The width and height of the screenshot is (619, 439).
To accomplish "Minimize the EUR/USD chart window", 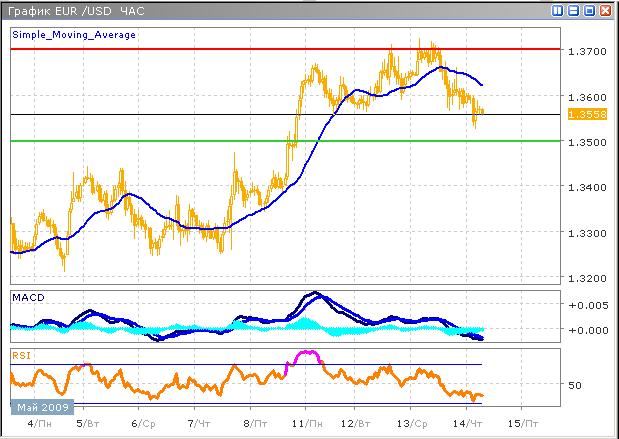I will click(x=573, y=10).
